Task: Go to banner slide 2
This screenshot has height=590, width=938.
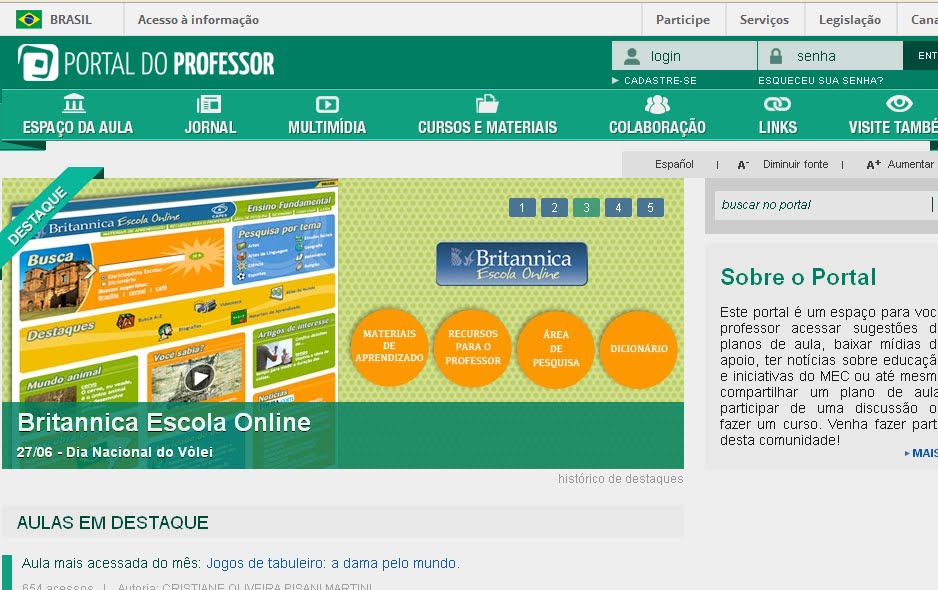Action: coord(555,208)
